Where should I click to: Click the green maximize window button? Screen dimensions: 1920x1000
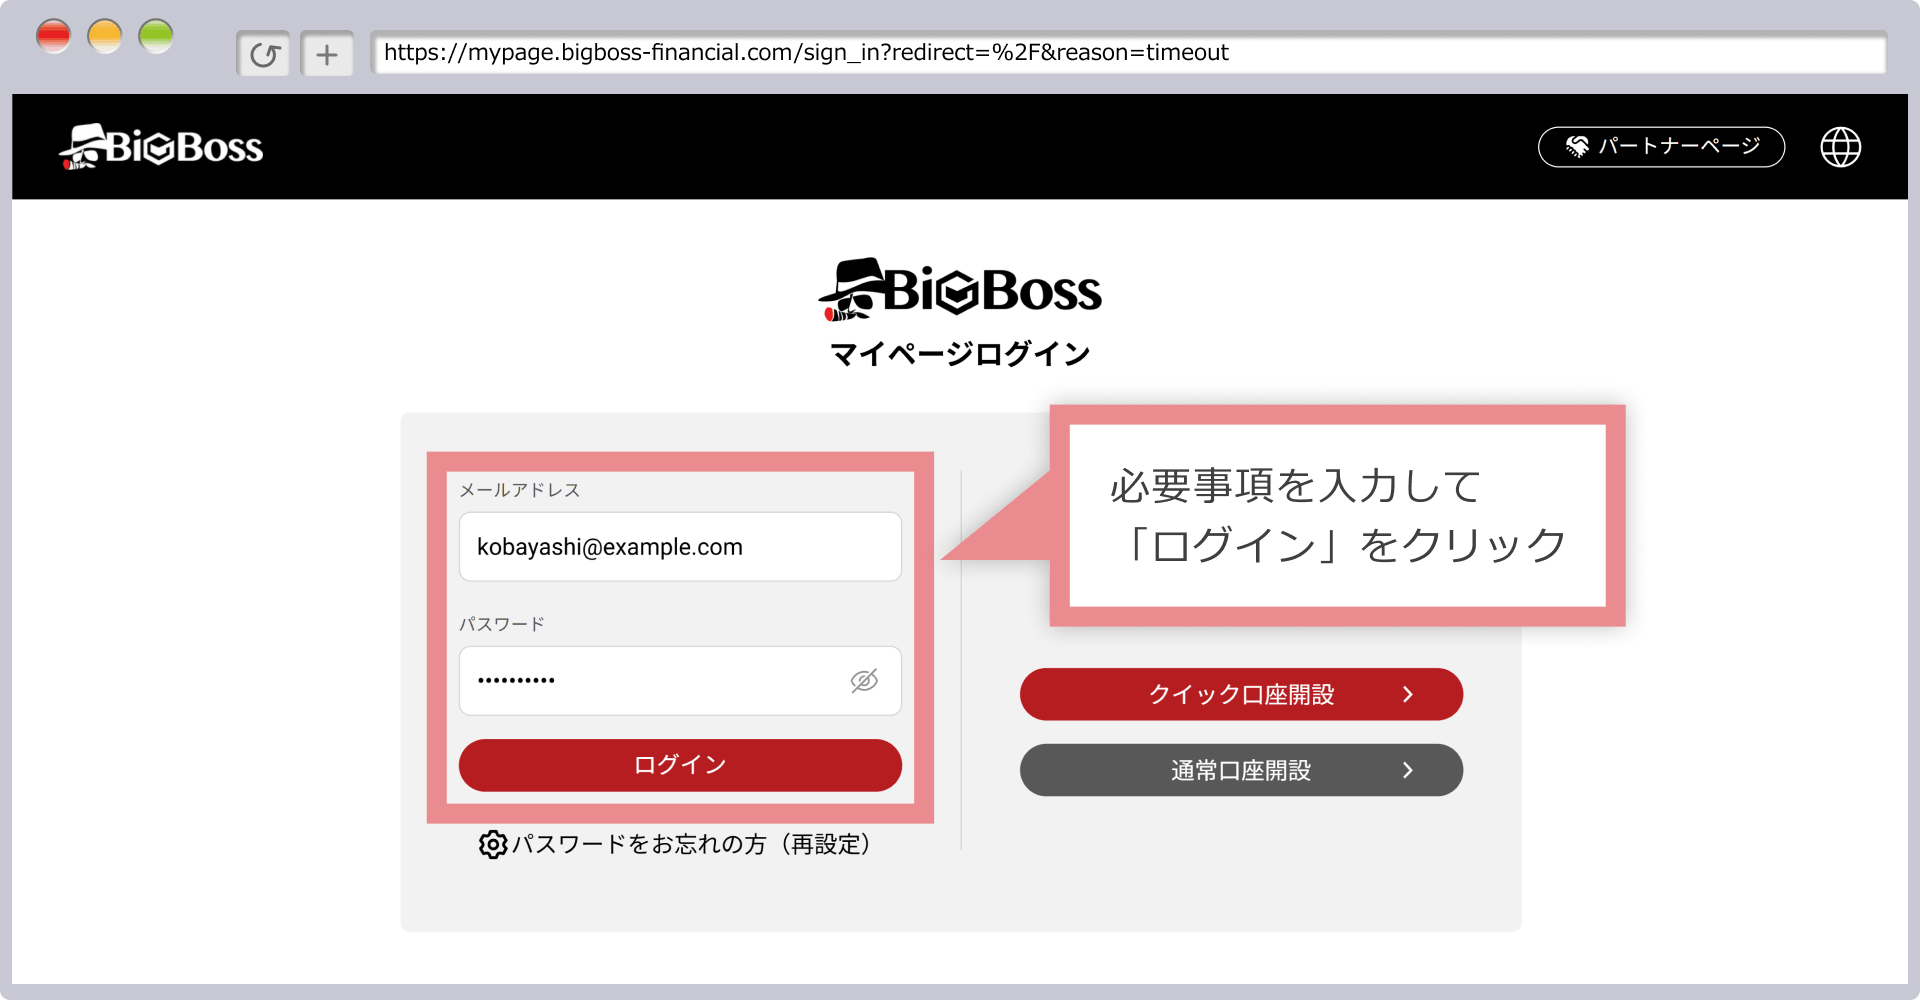[156, 36]
